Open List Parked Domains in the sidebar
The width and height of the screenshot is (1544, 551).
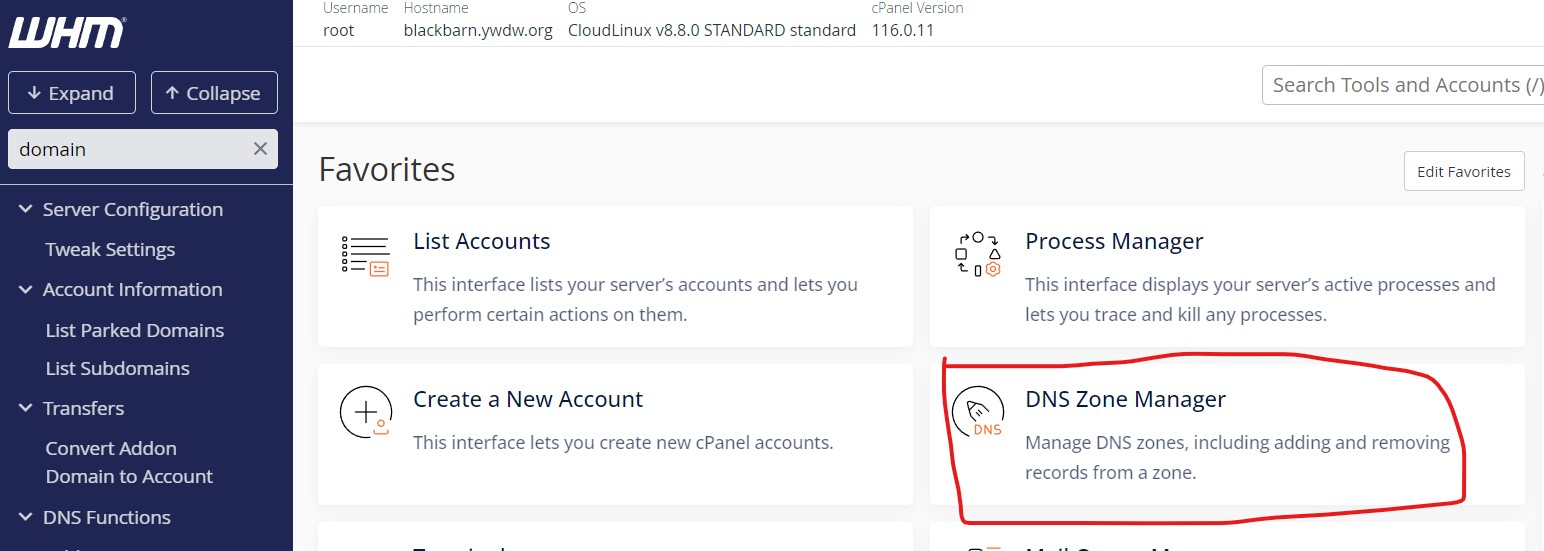(x=135, y=330)
